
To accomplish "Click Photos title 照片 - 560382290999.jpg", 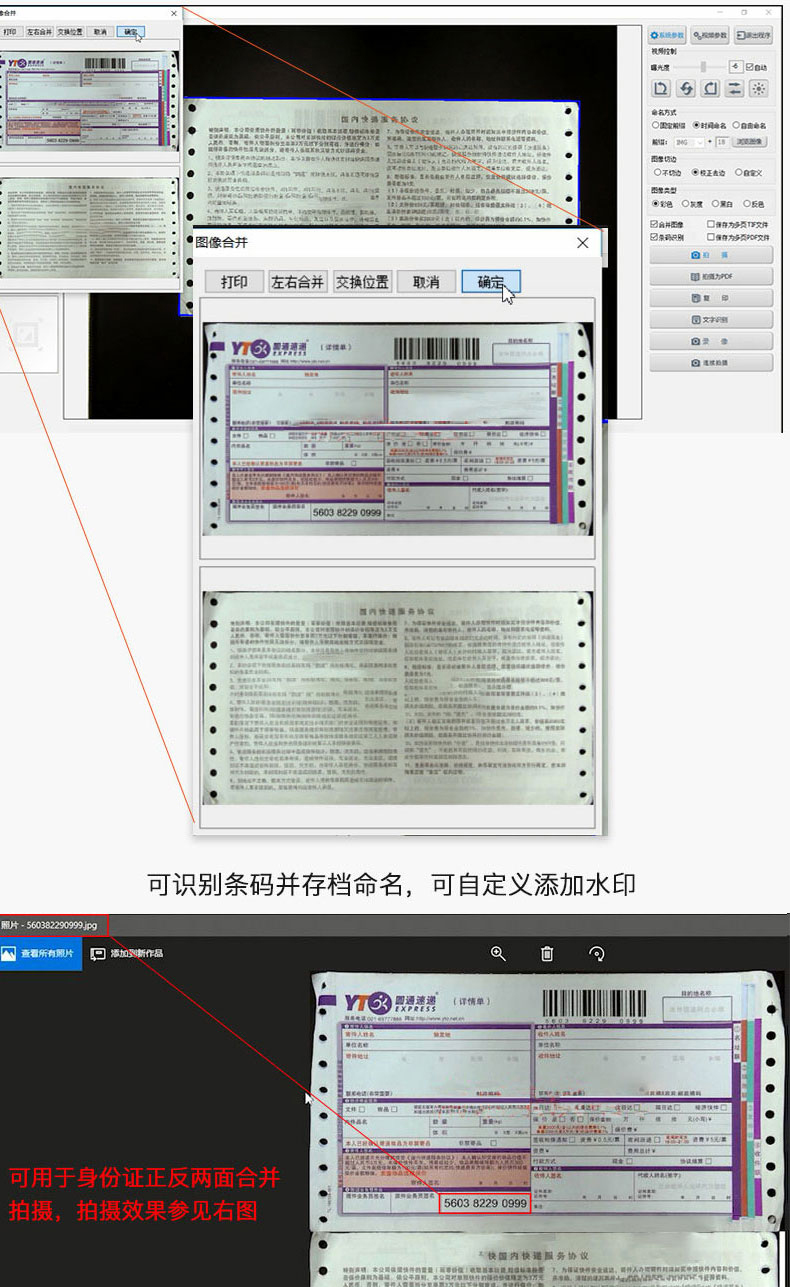I will (48, 926).
